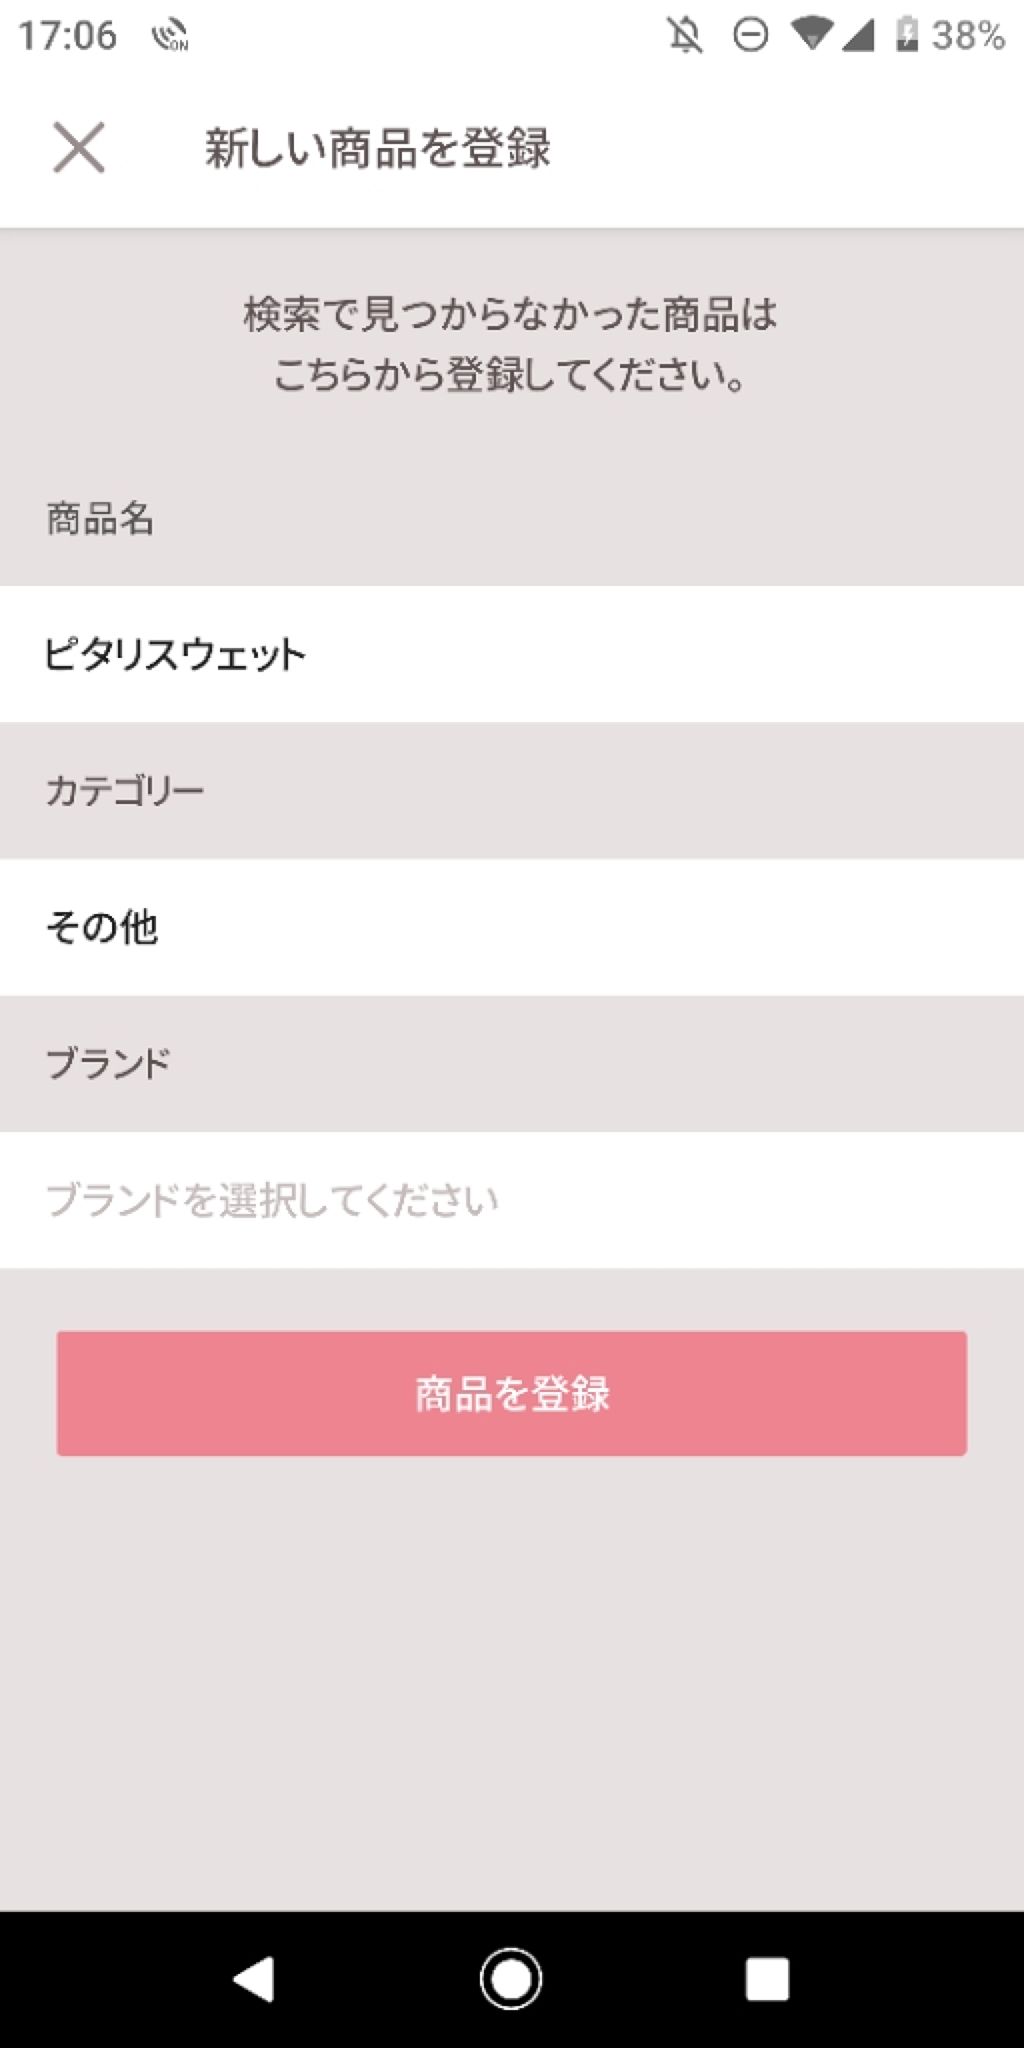
Task: Tap the recent apps square icon
Action: pyautogui.click(x=767, y=1979)
